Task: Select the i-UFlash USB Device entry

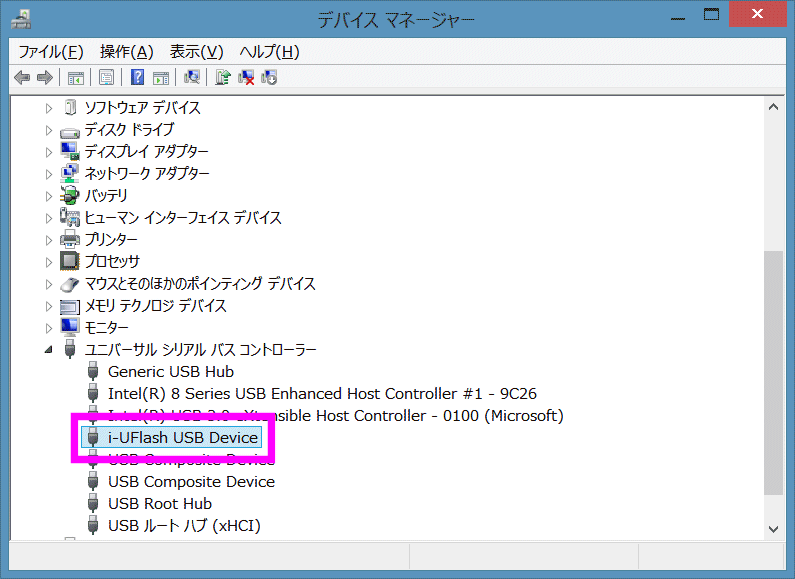Action: [184, 438]
